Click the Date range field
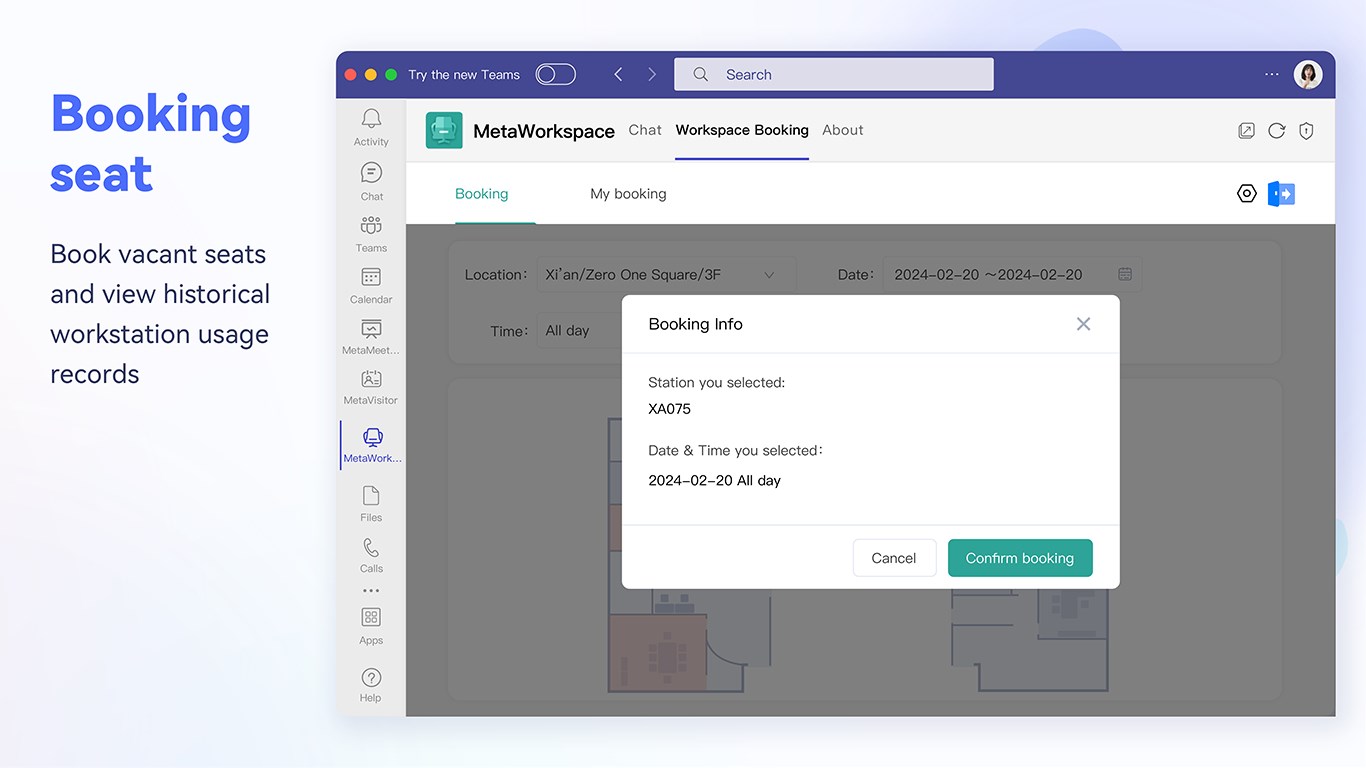The image size is (1366, 768). 1012,275
